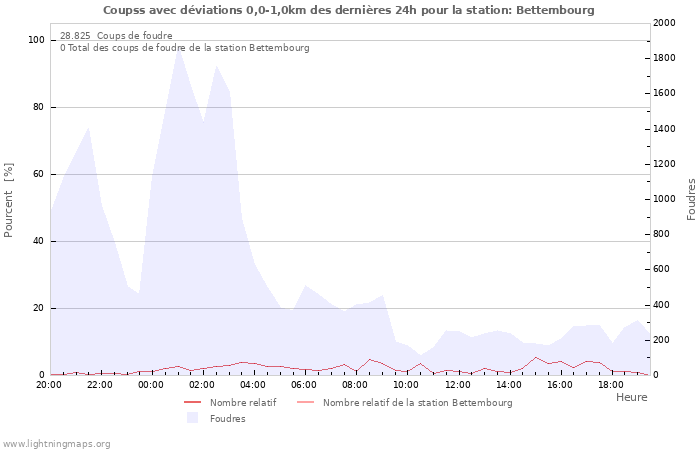Viewport: 700px width, 450px height.
Task: Click the 06:00 time axis label
Action: point(304,385)
